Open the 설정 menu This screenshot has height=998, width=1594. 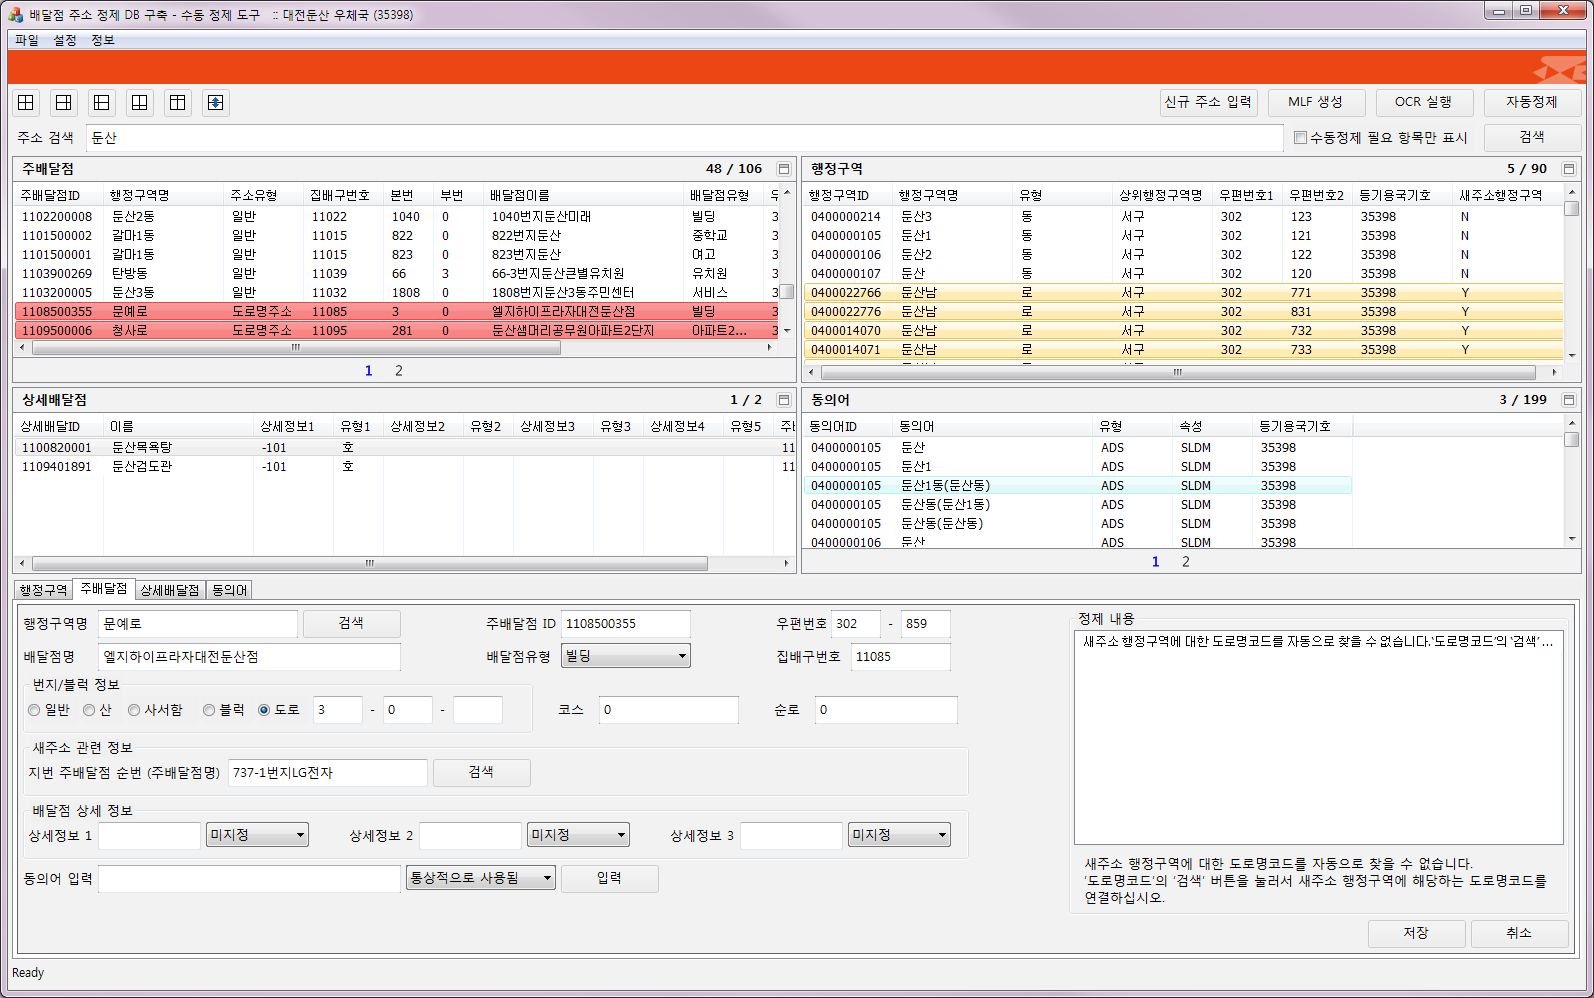pos(65,40)
